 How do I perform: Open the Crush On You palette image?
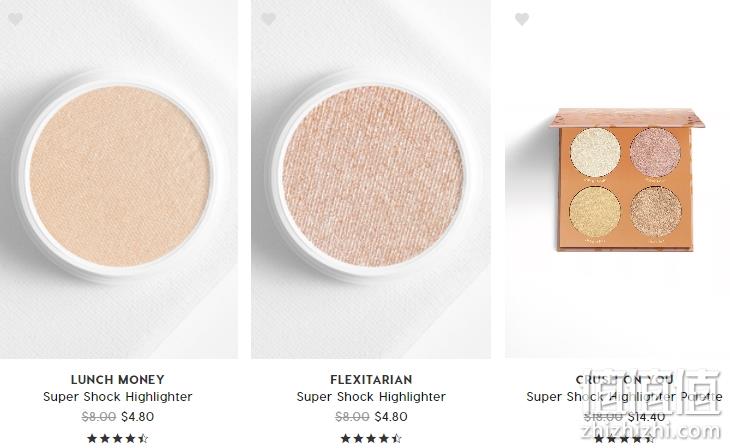pos(617,179)
